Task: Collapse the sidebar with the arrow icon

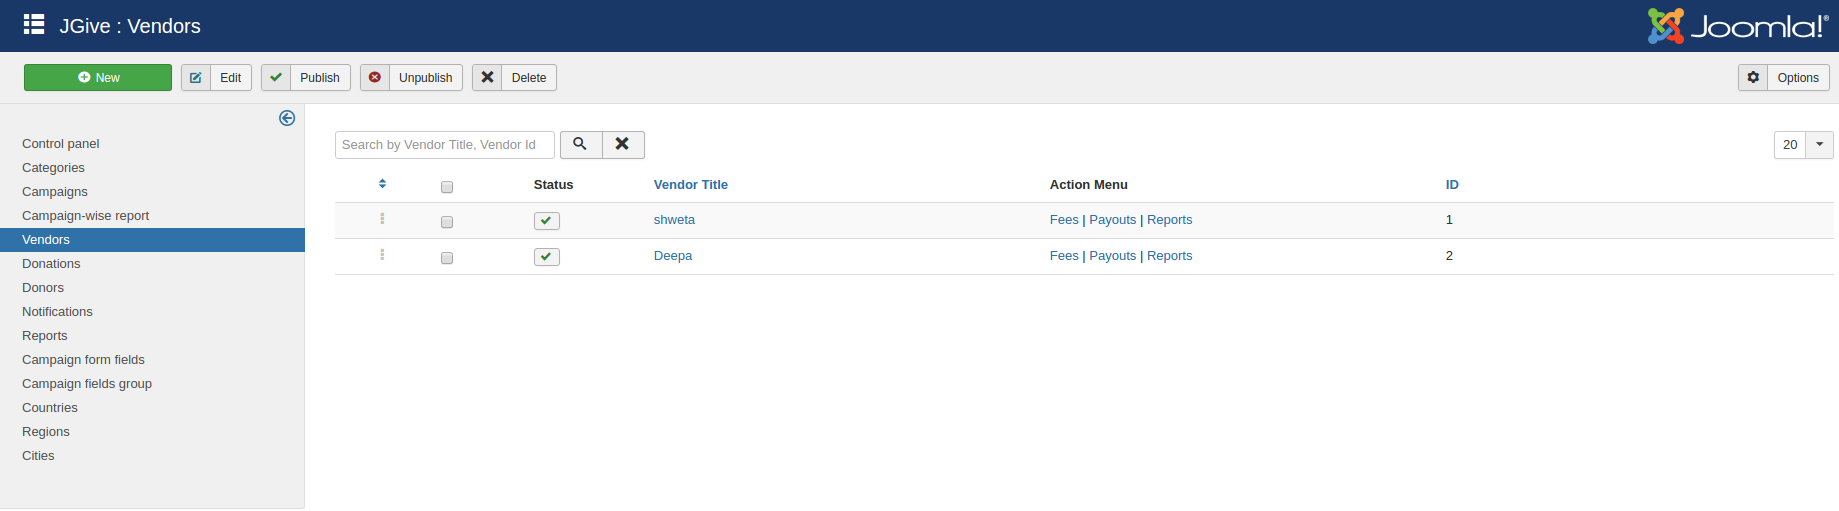Action: point(287,118)
